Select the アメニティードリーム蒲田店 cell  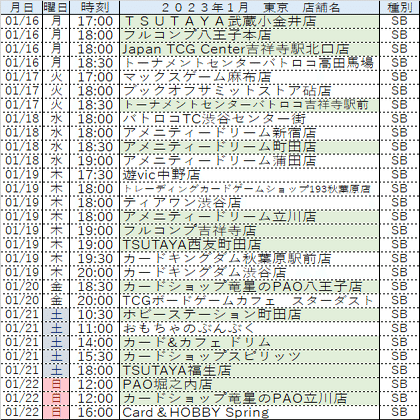pos(249,161)
